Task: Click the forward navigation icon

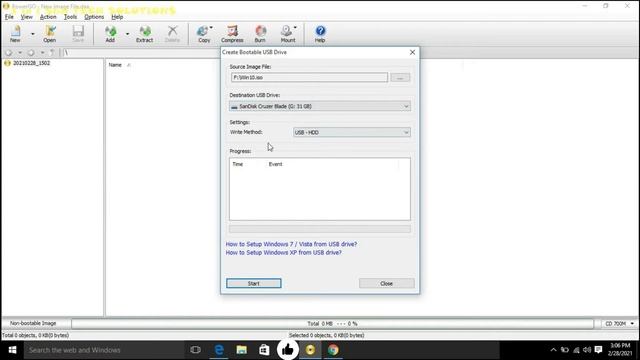Action: click(31, 53)
